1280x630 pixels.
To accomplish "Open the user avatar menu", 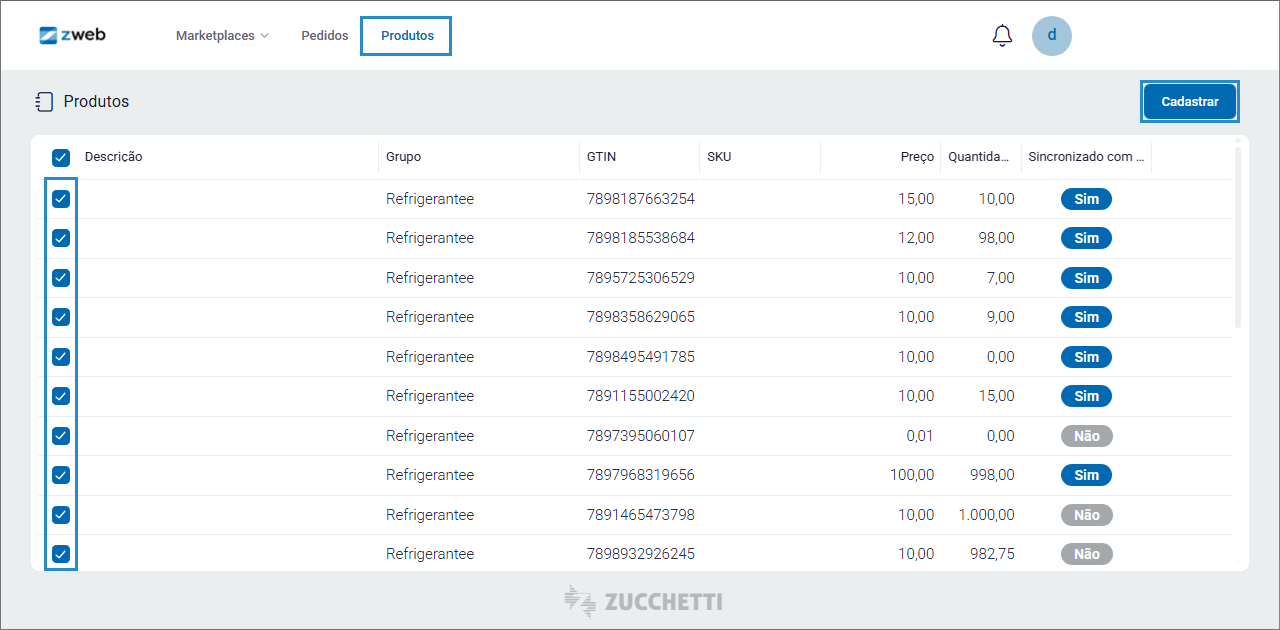I will click(1051, 36).
